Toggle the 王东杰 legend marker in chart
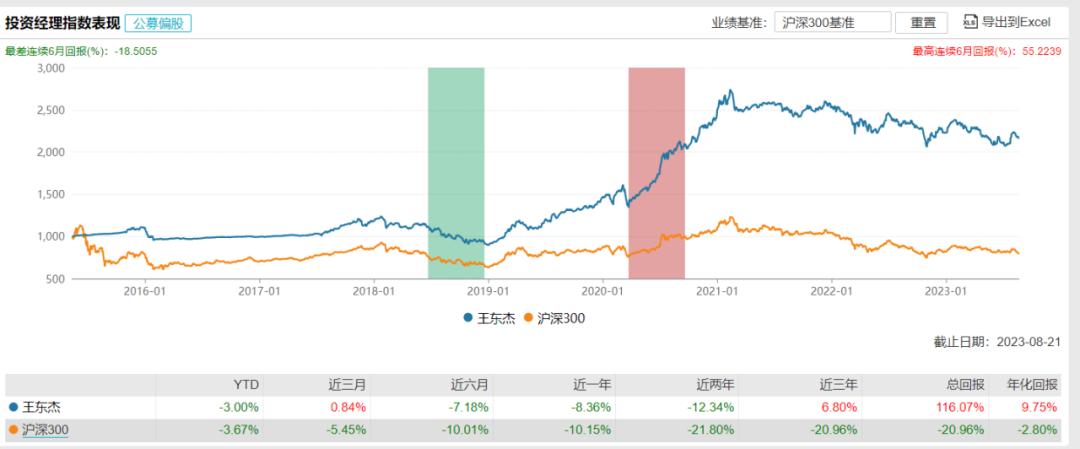Viewport: 1080px width, 449px height. (468, 318)
